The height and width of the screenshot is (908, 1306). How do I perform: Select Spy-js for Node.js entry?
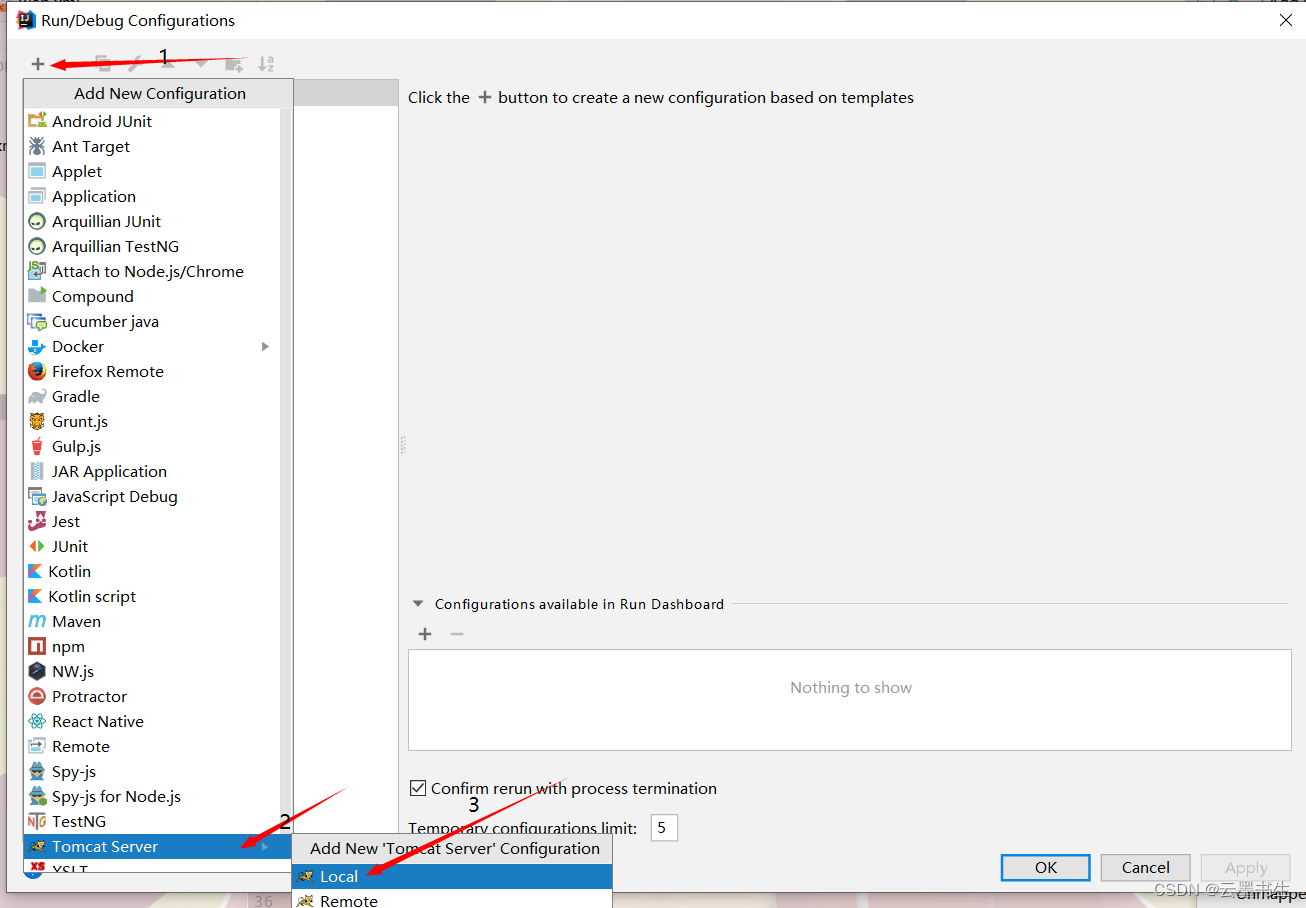click(x=152, y=796)
